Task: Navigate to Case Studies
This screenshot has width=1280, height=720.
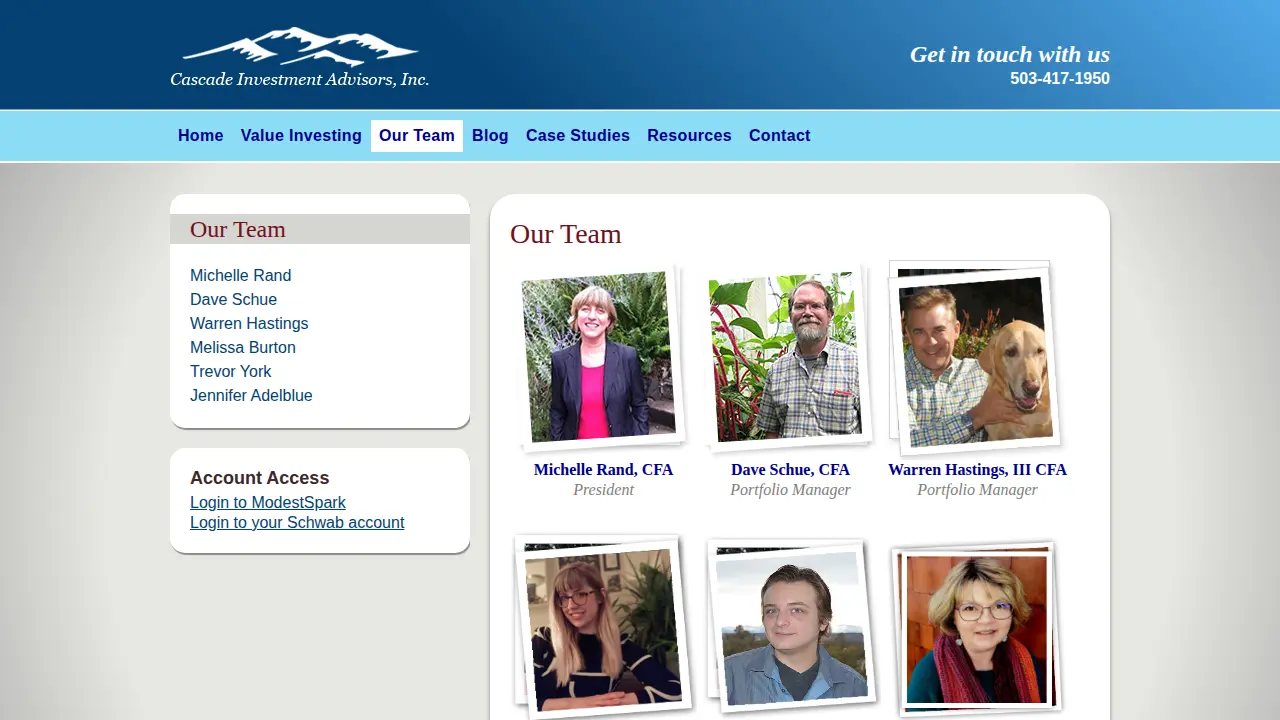Action: (578, 136)
